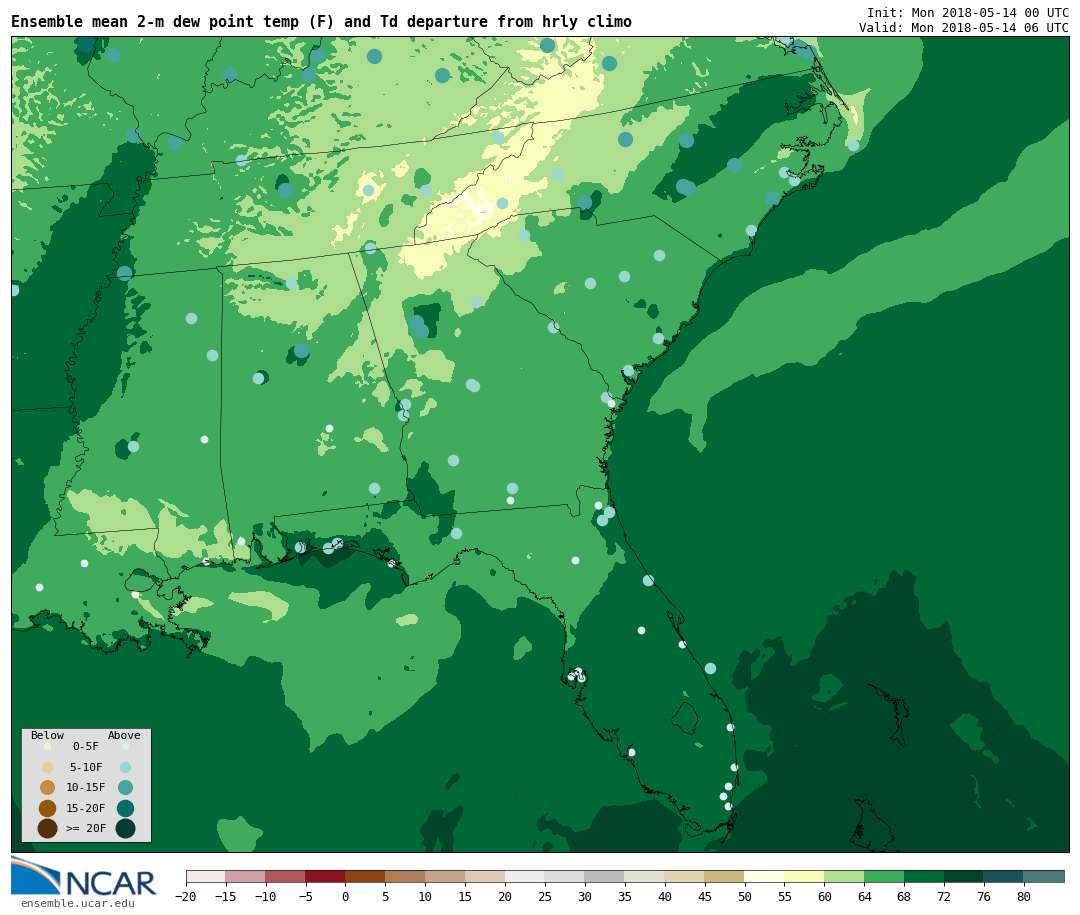The width and height of the screenshot is (1080, 915).
Task: Click the '50' colorbar tick label
Action: pyautogui.click(x=745, y=896)
